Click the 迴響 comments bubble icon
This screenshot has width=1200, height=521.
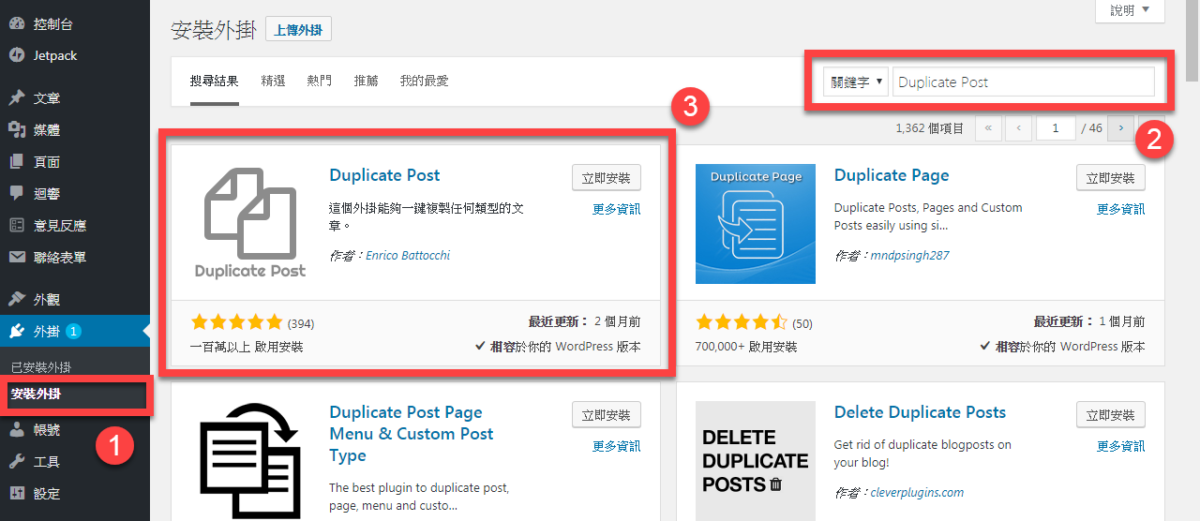click(x=17, y=193)
